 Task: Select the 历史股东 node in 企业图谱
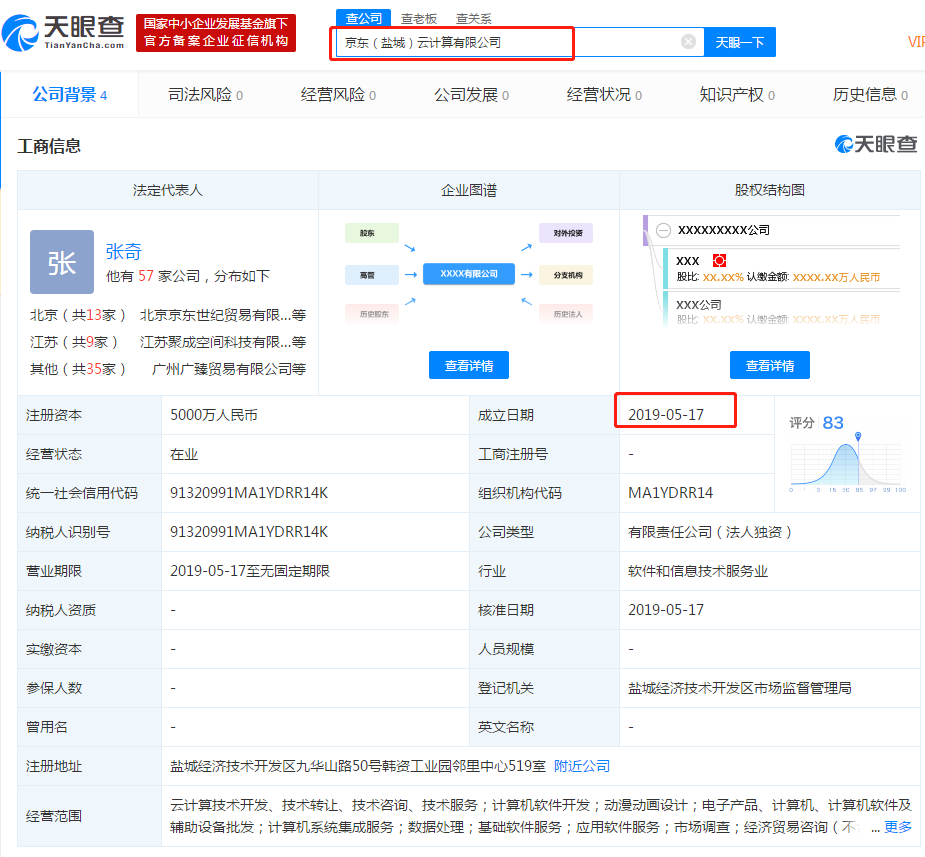(371, 314)
